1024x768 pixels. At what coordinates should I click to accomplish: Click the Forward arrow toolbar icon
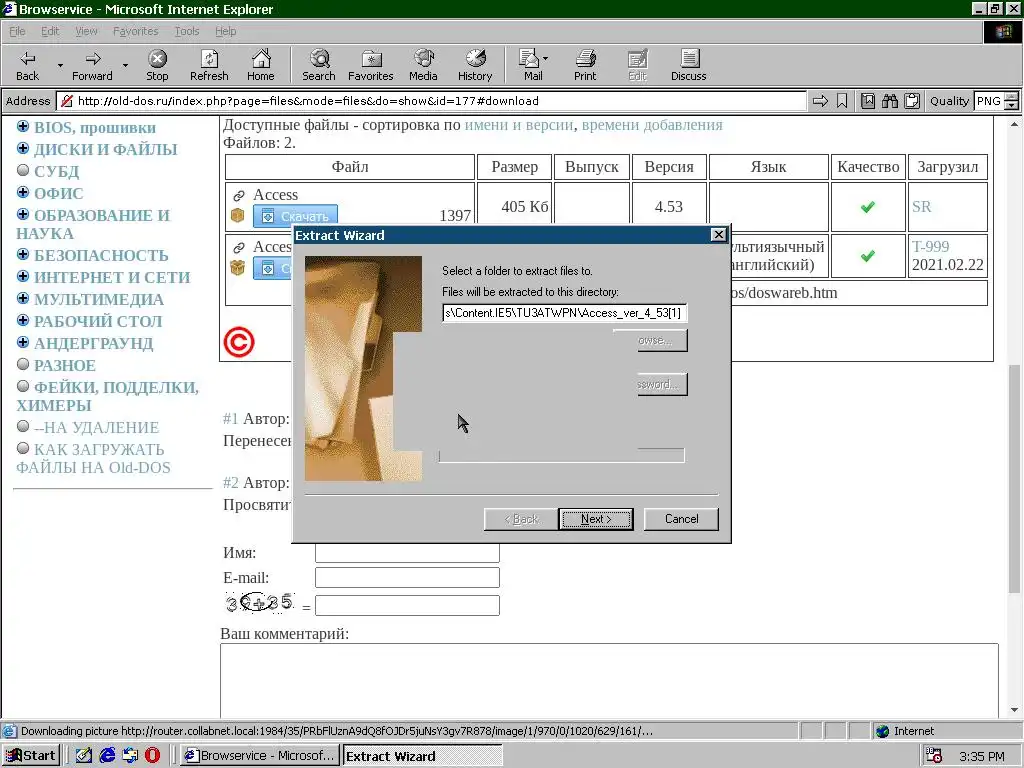[92, 65]
